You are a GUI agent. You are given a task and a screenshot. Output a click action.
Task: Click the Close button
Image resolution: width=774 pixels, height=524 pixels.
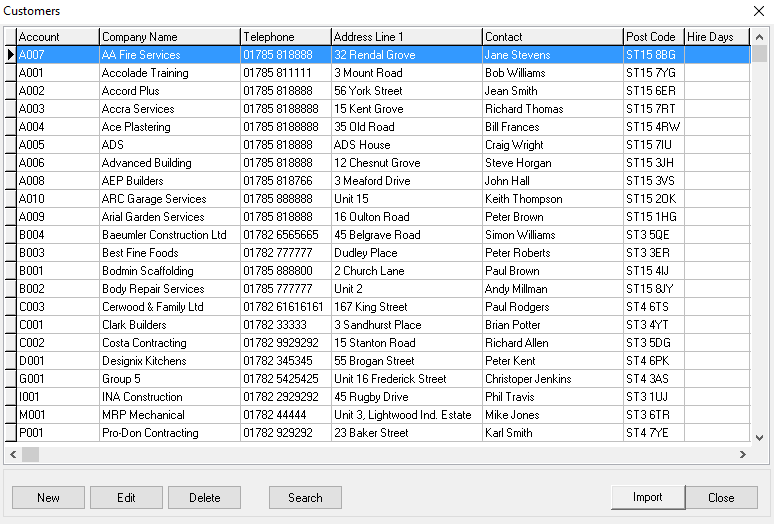721,497
